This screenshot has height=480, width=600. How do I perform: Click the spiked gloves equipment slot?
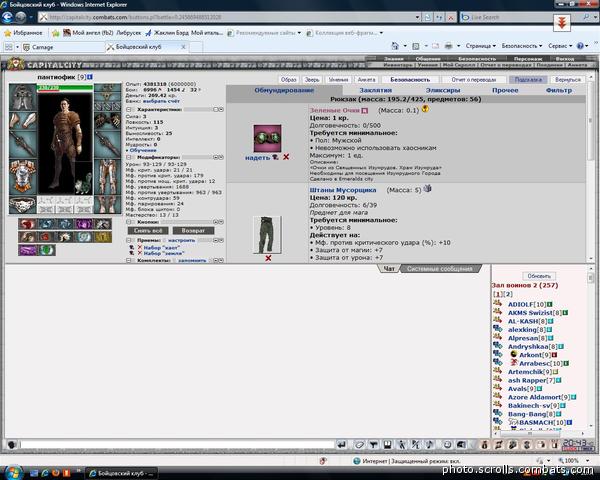click(107, 120)
